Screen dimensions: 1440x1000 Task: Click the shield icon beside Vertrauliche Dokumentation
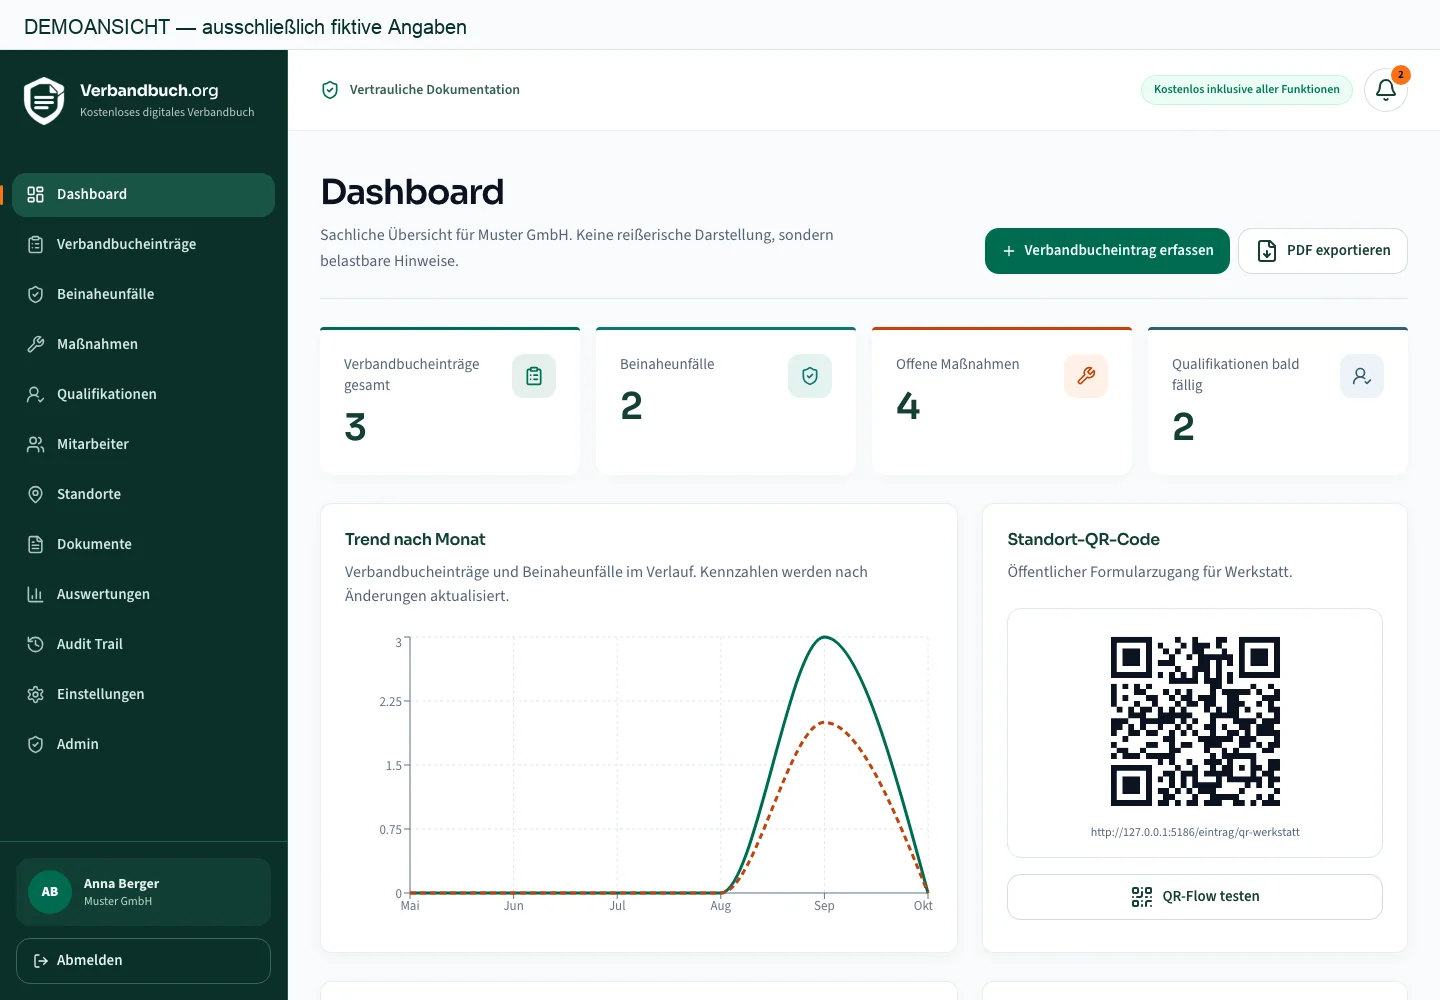click(x=330, y=90)
